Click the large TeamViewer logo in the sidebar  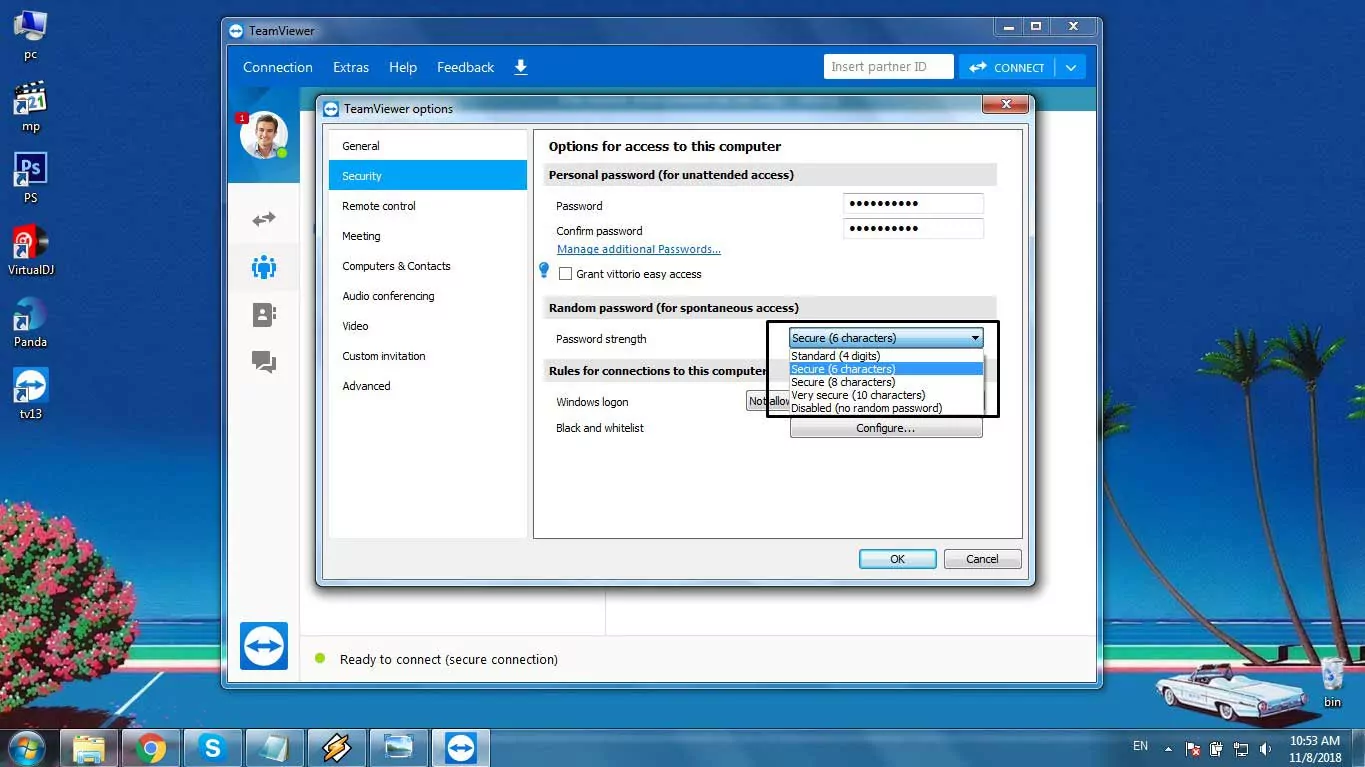coord(264,646)
